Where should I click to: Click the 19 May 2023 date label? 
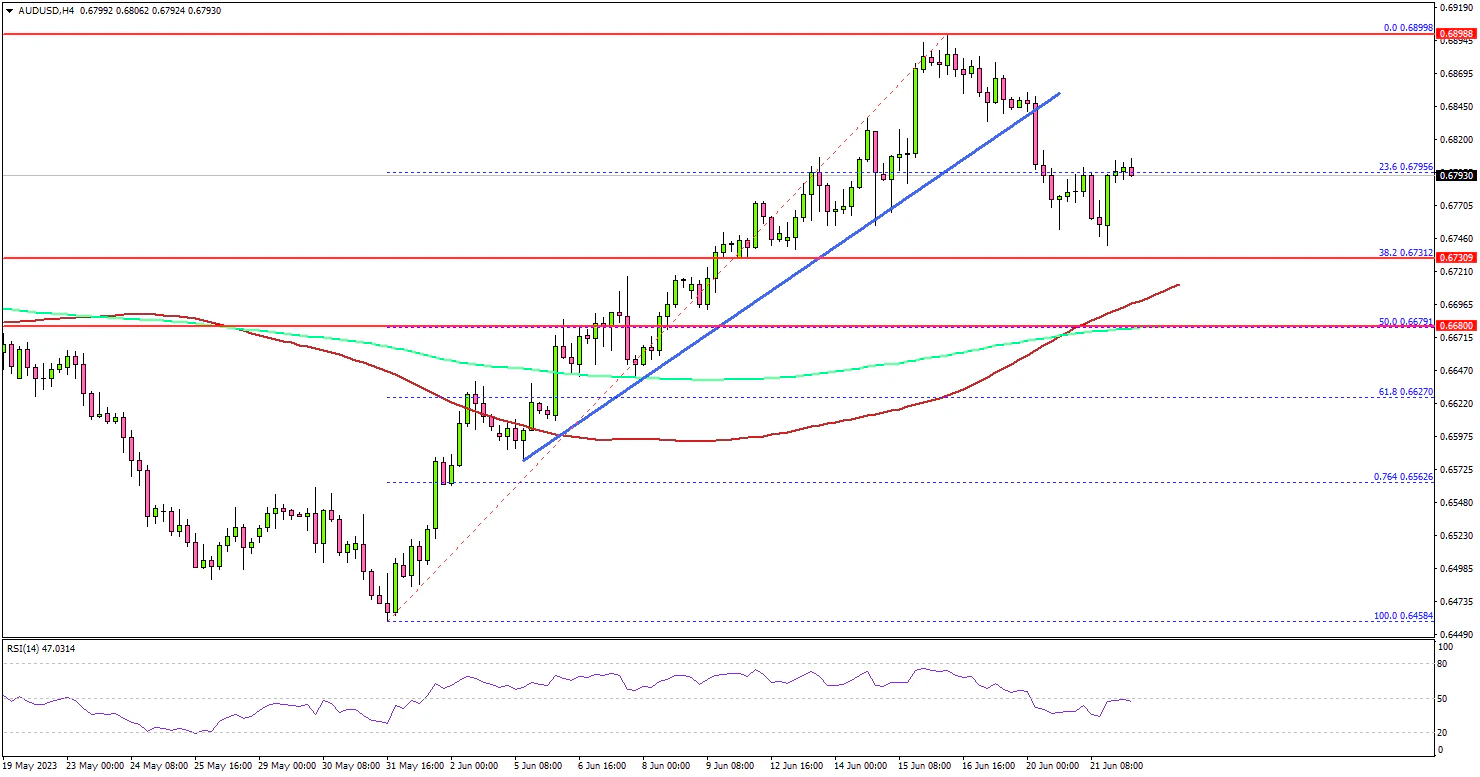(x=31, y=765)
